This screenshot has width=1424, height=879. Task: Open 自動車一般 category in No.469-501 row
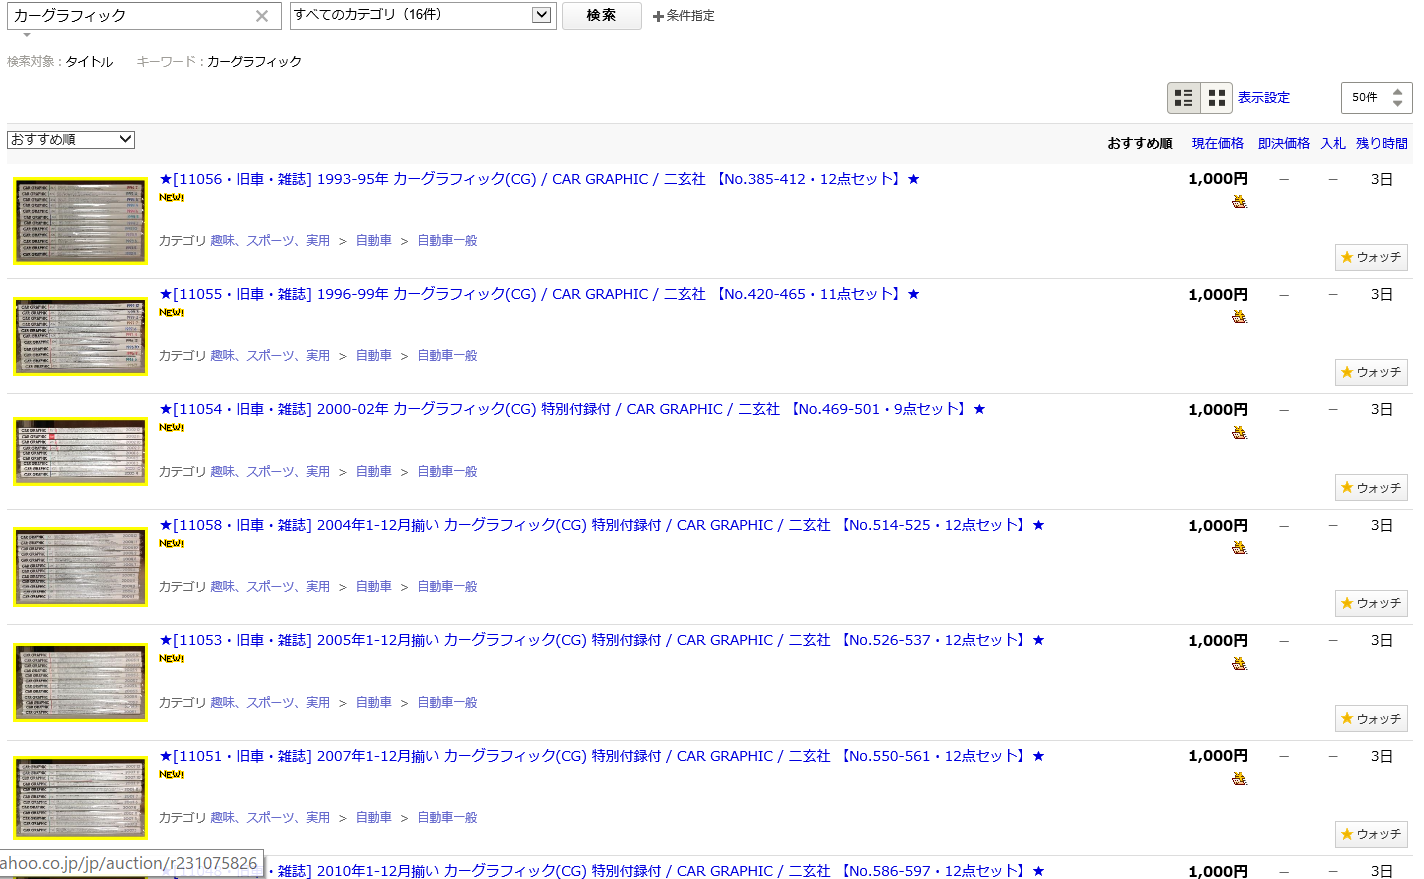click(447, 472)
